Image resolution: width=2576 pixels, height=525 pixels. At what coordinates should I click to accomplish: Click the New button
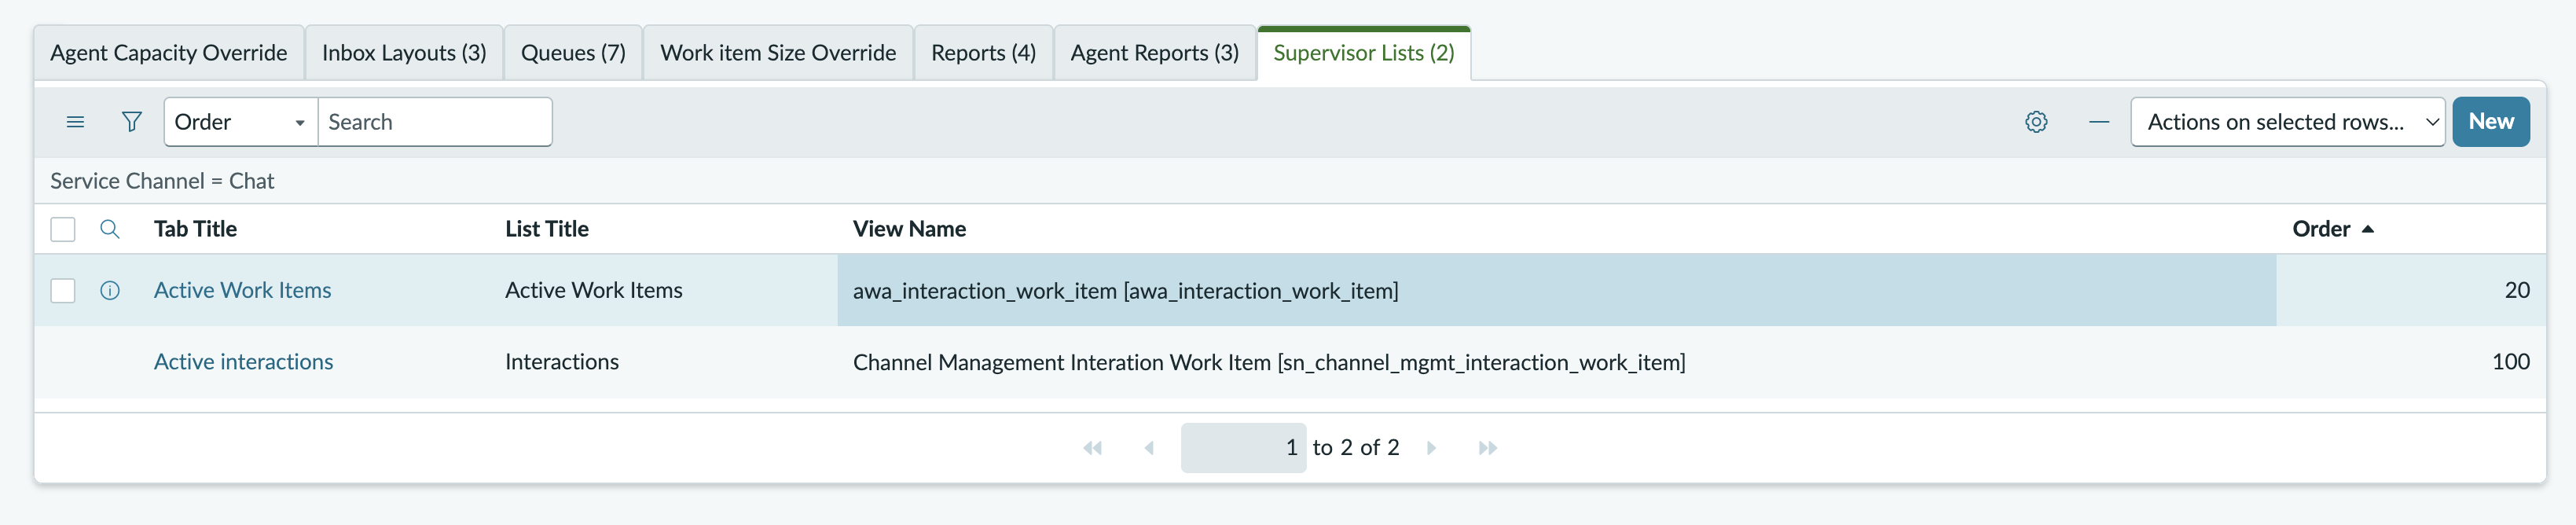pyautogui.click(x=2490, y=122)
